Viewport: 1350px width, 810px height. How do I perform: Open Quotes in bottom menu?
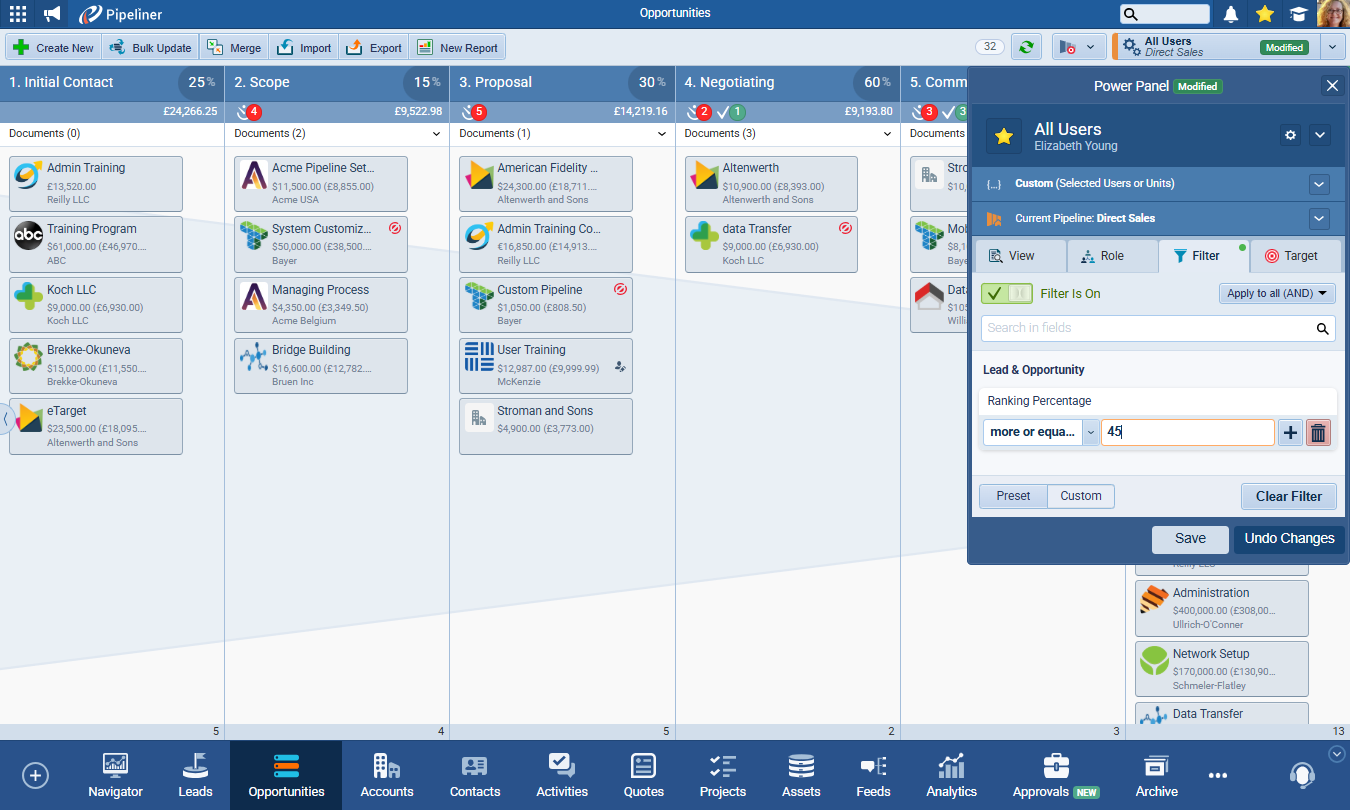644,775
